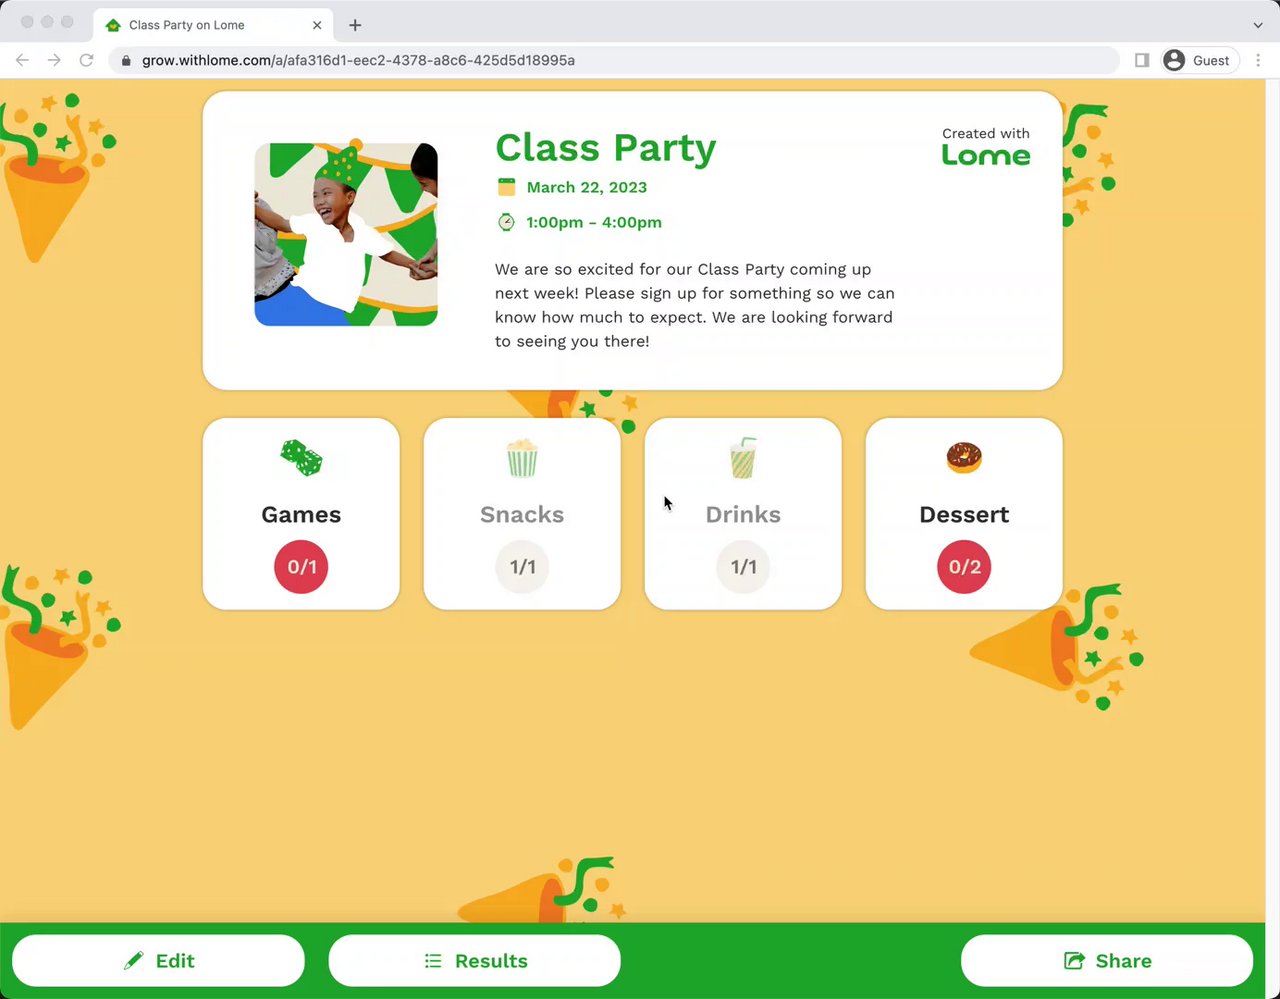Open the Guest profile menu
Viewport: 1280px width, 999px height.
click(x=1198, y=60)
